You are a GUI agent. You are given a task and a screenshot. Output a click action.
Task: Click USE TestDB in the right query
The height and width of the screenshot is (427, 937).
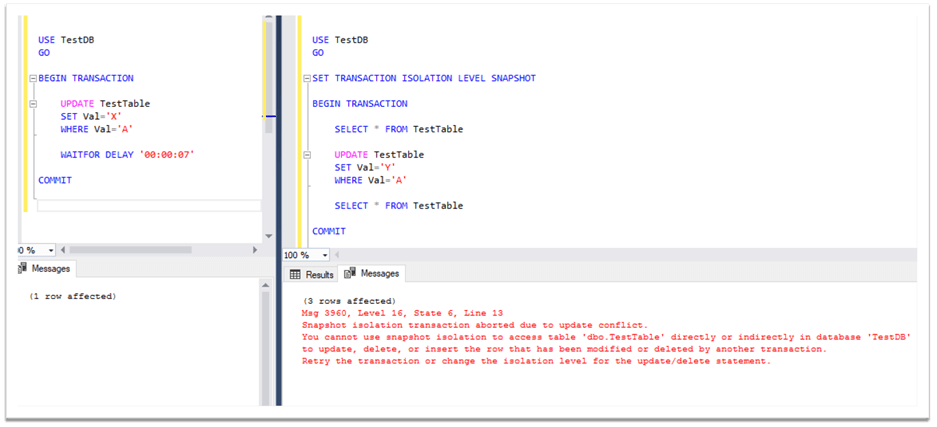pos(340,40)
